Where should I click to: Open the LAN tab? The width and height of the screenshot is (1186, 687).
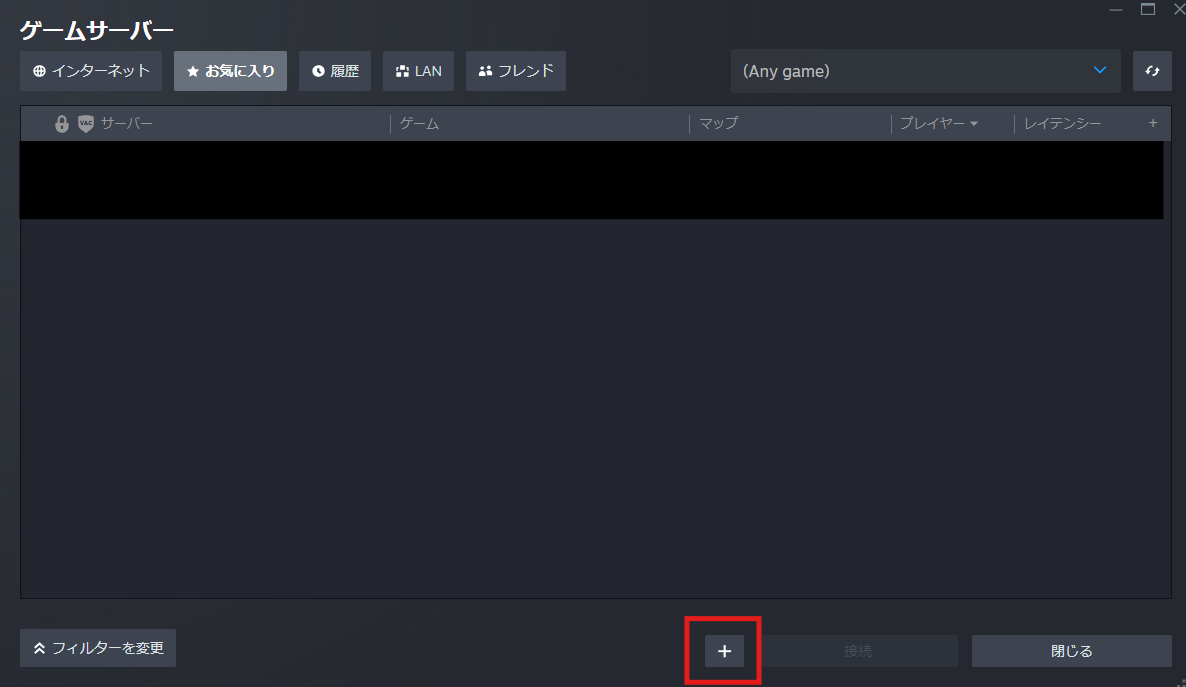(418, 71)
